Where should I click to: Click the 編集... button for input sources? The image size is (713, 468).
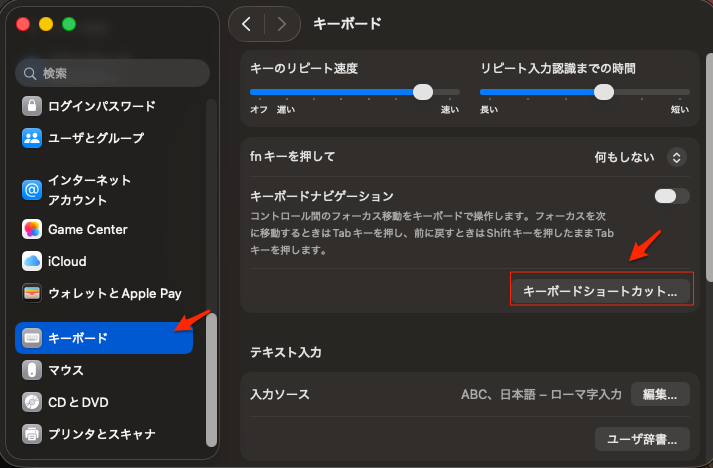[660, 394]
